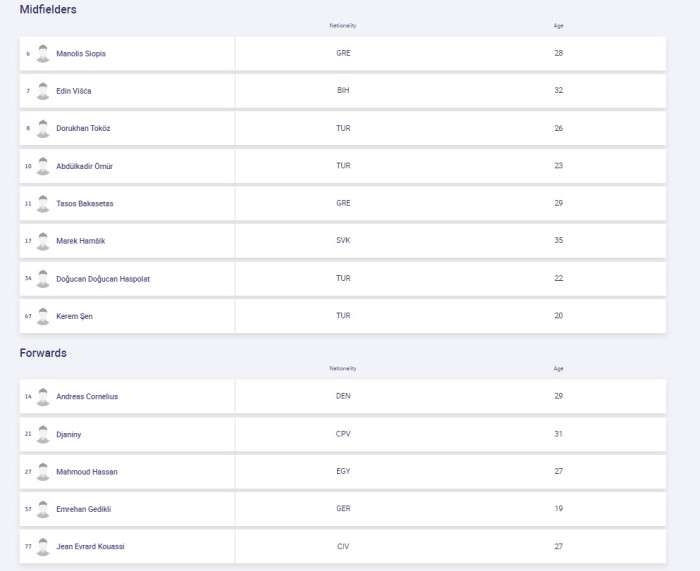Click Mahmoud Hassan's avatar icon
This screenshot has width=700, height=571.
point(43,472)
